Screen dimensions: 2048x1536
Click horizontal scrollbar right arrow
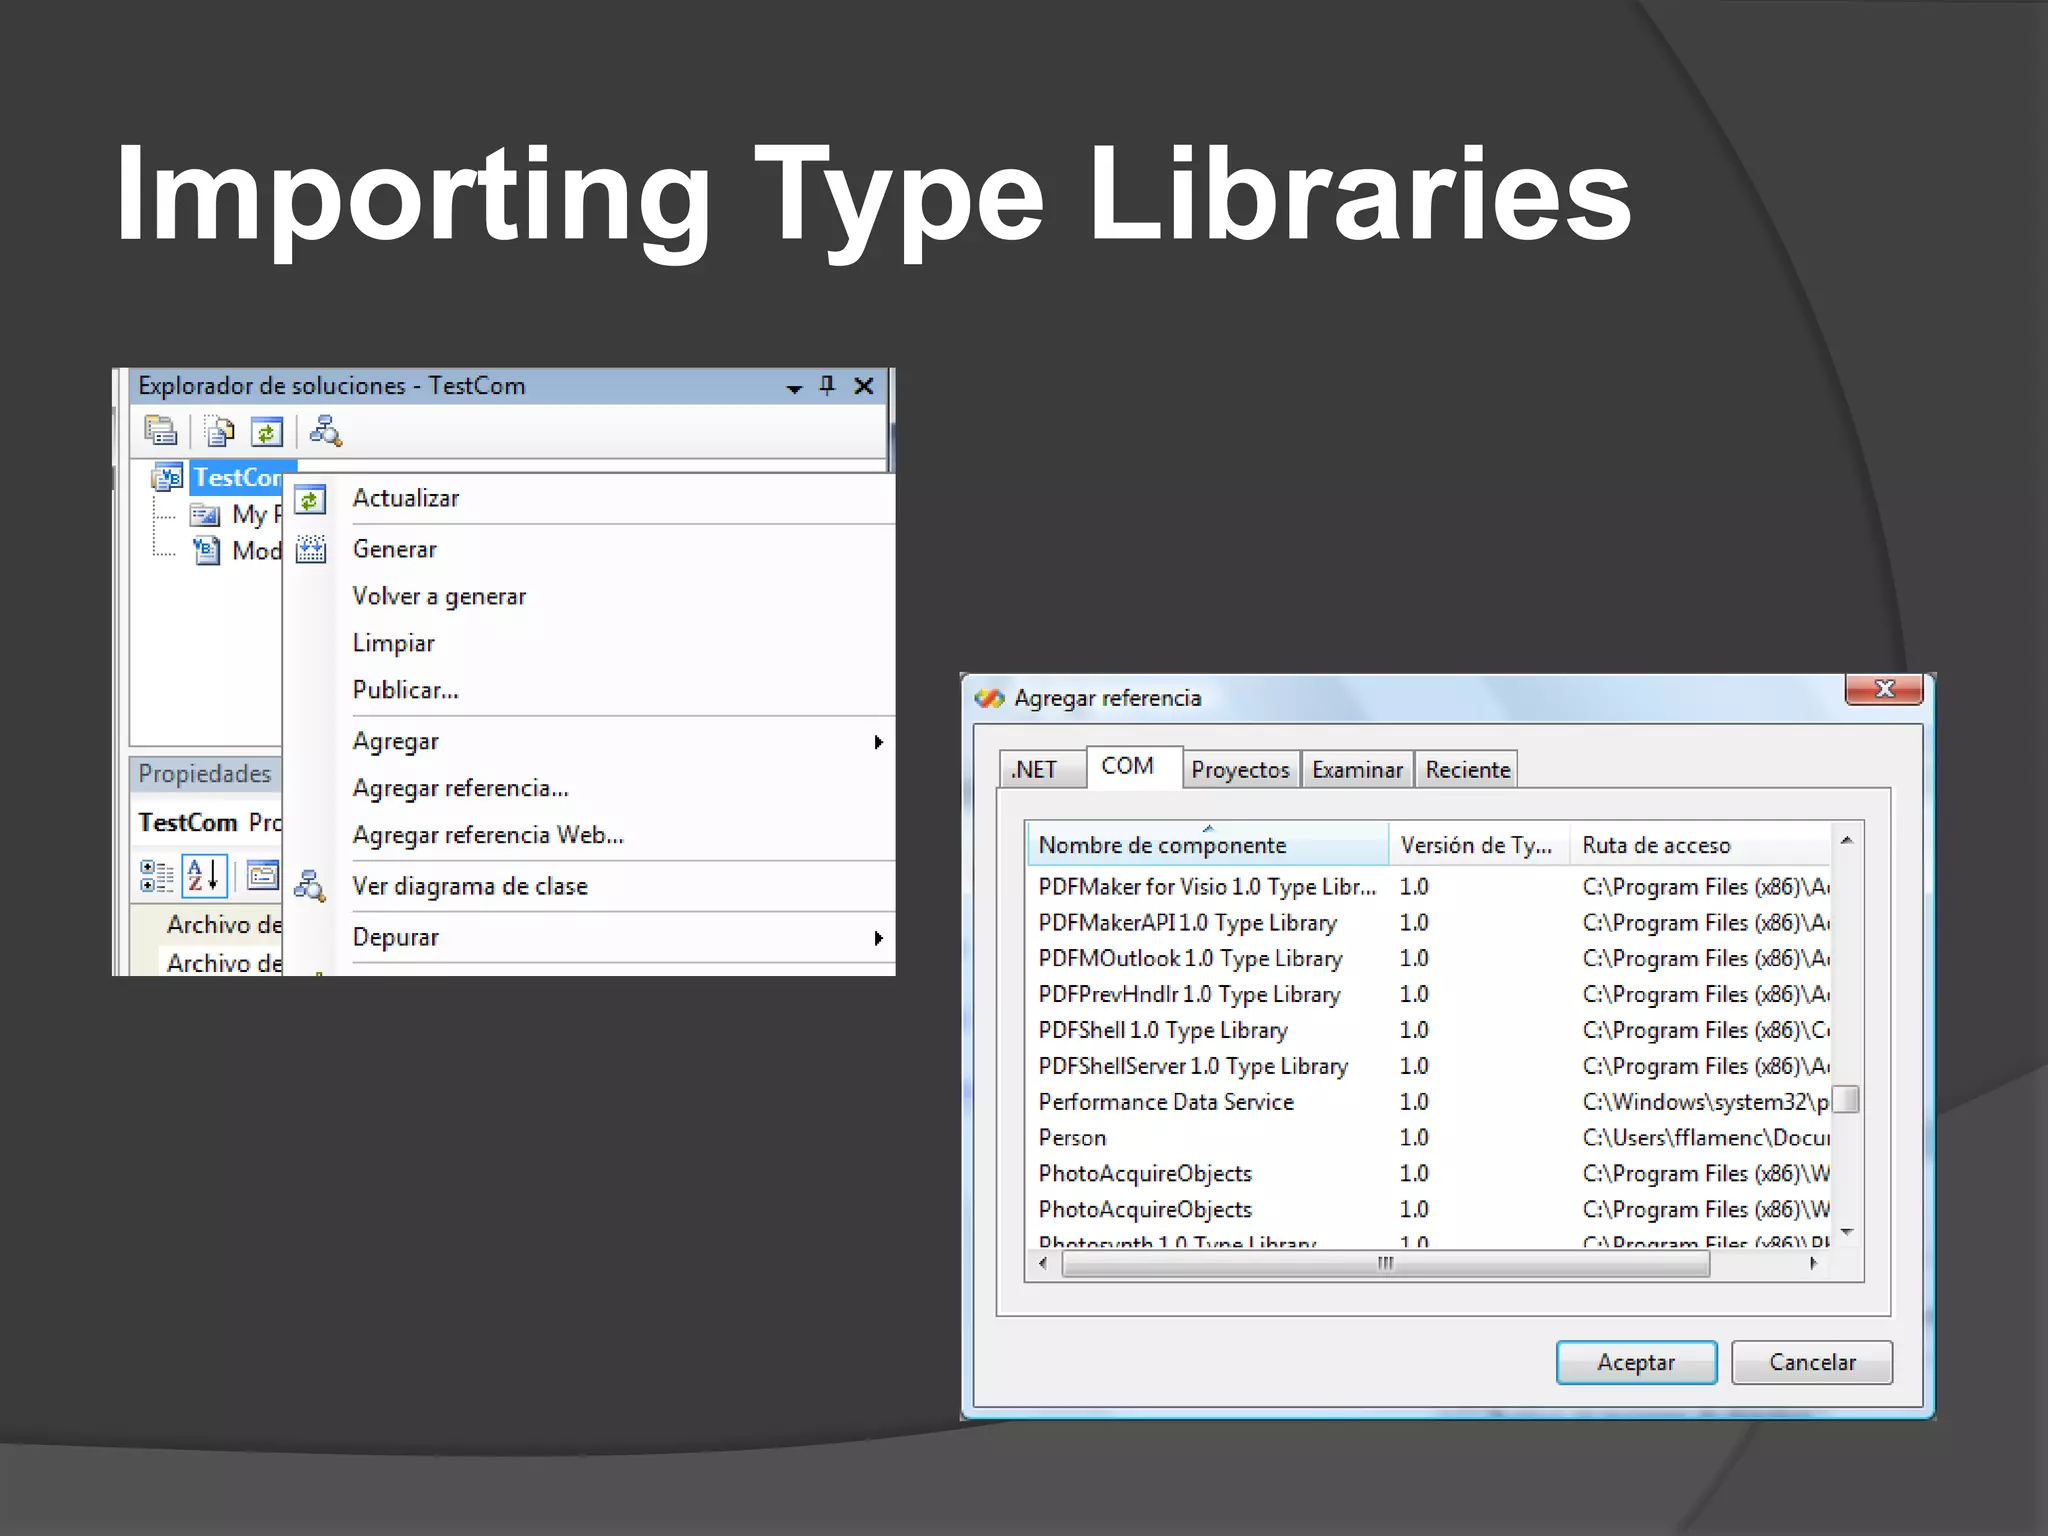click(1814, 1264)
